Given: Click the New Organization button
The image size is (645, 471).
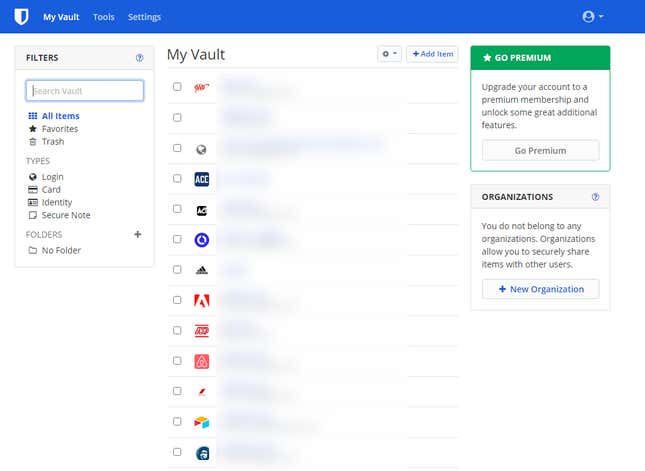Looking at the screenshot, I should 541,289.
